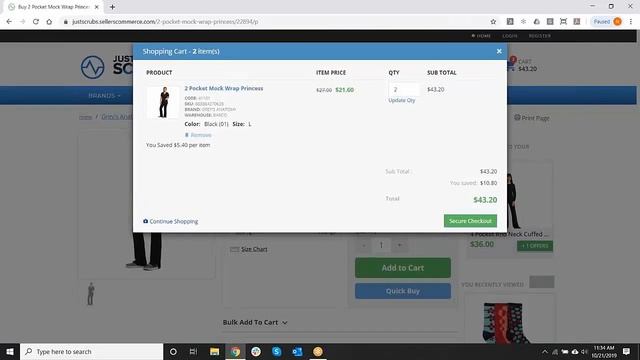
Task: Open the 2 Pocket Mock Wrap Princess link
Action: coord(224,88)
